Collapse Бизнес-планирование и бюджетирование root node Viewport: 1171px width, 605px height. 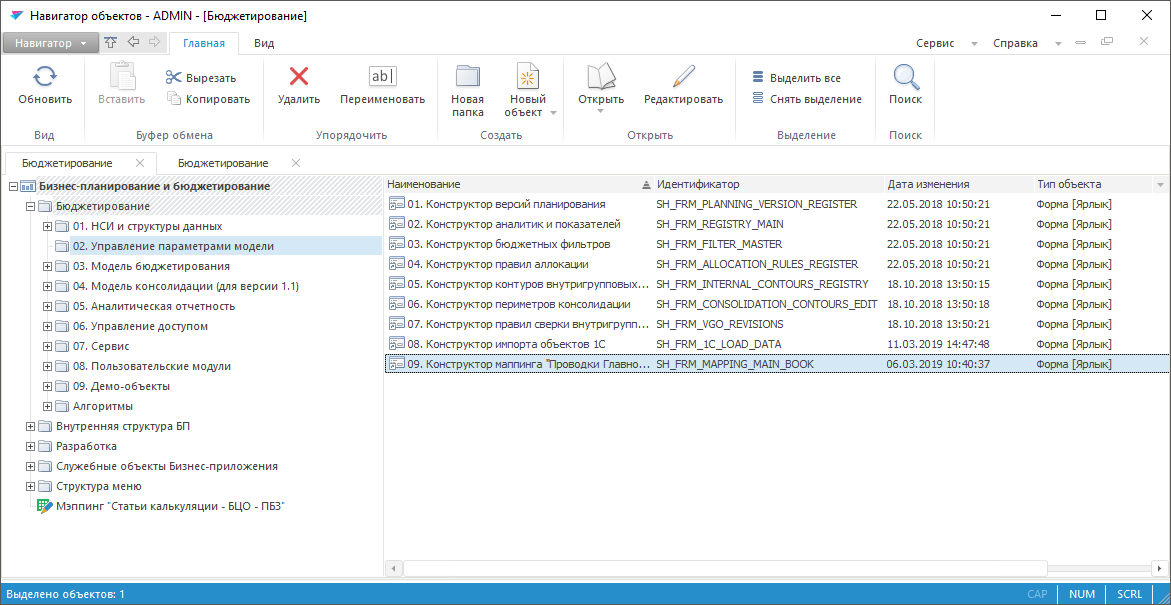click(13, 187)
